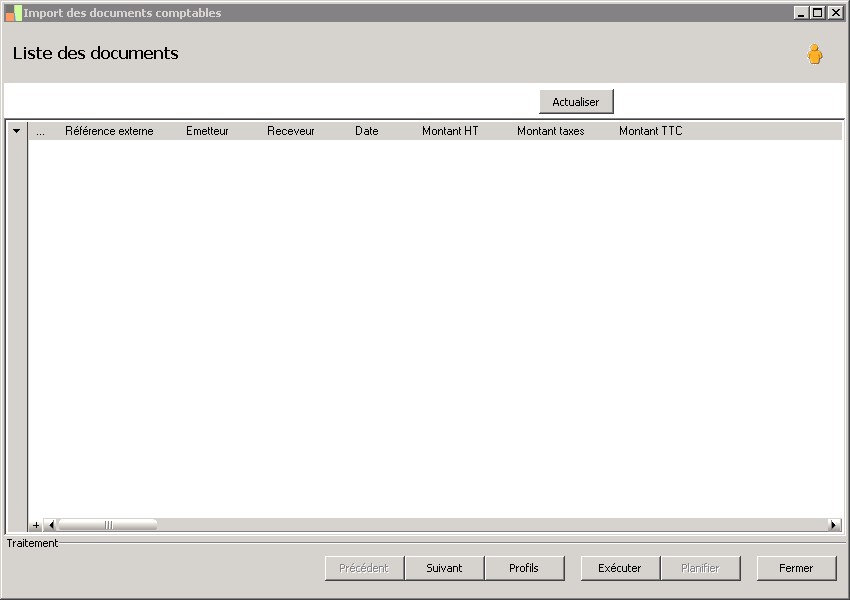Close the dialog using Fermer
The width and height of the screenshot is (850, 600).
796,568
